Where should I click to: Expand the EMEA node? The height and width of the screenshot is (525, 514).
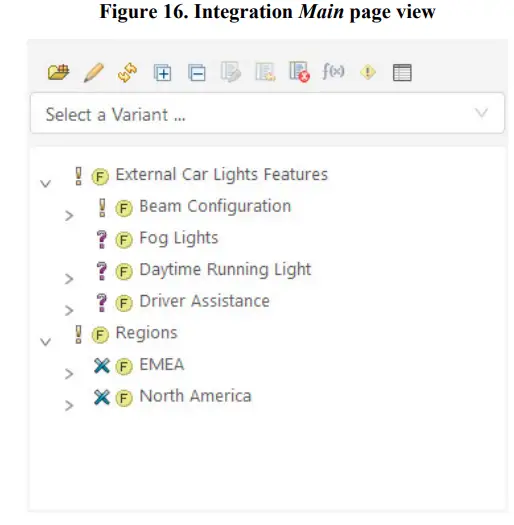(x=69, y=373)
